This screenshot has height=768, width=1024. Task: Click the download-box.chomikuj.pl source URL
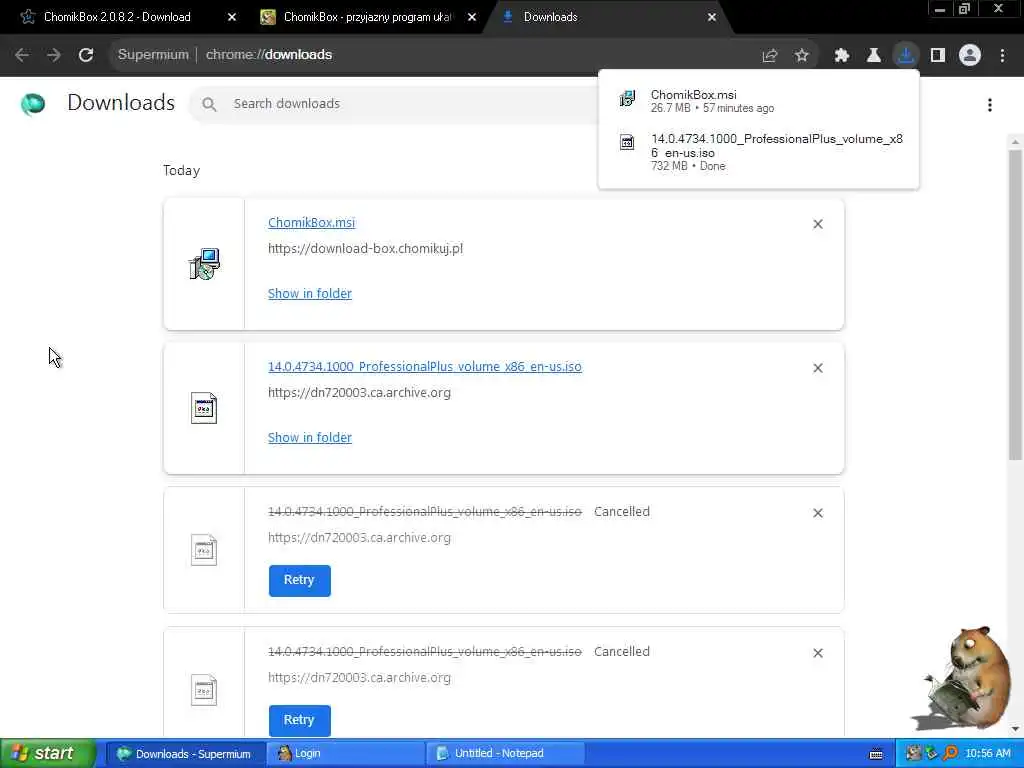(x=366, y=249)
